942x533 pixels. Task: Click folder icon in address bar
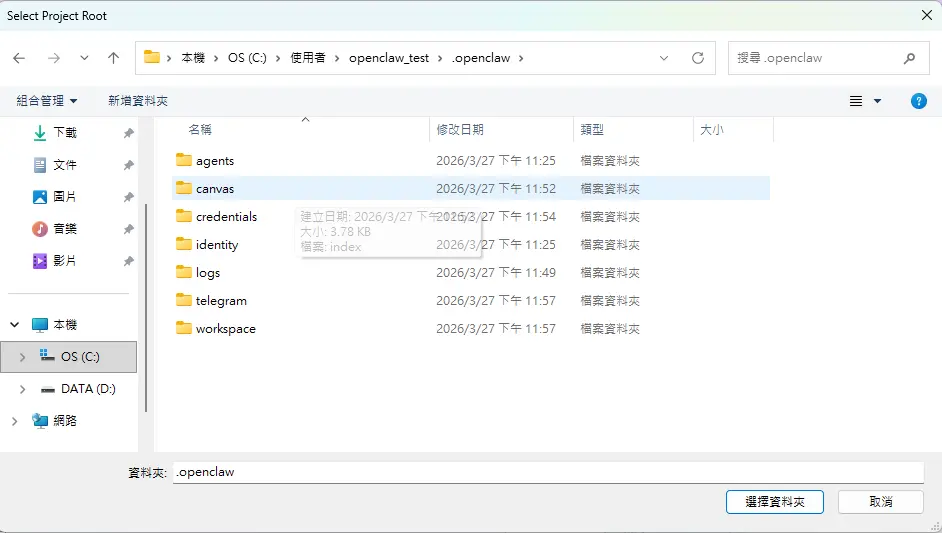(x=152, y=57)
